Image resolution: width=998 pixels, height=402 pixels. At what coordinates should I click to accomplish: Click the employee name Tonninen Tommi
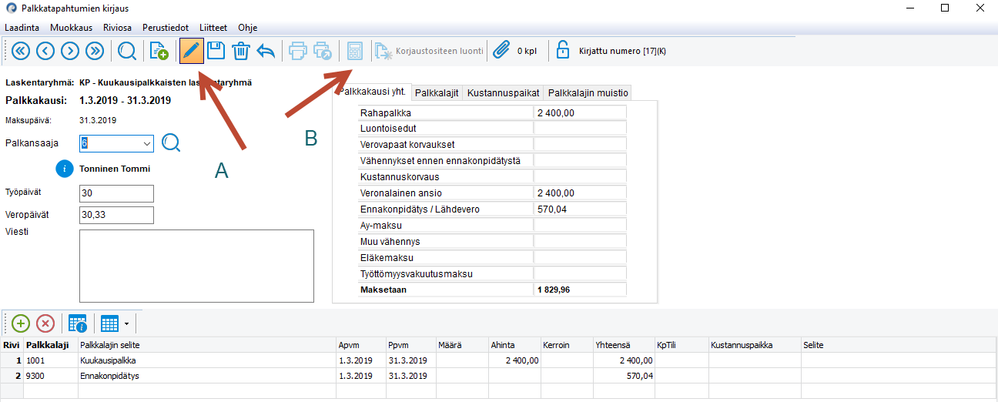point(115,169)
